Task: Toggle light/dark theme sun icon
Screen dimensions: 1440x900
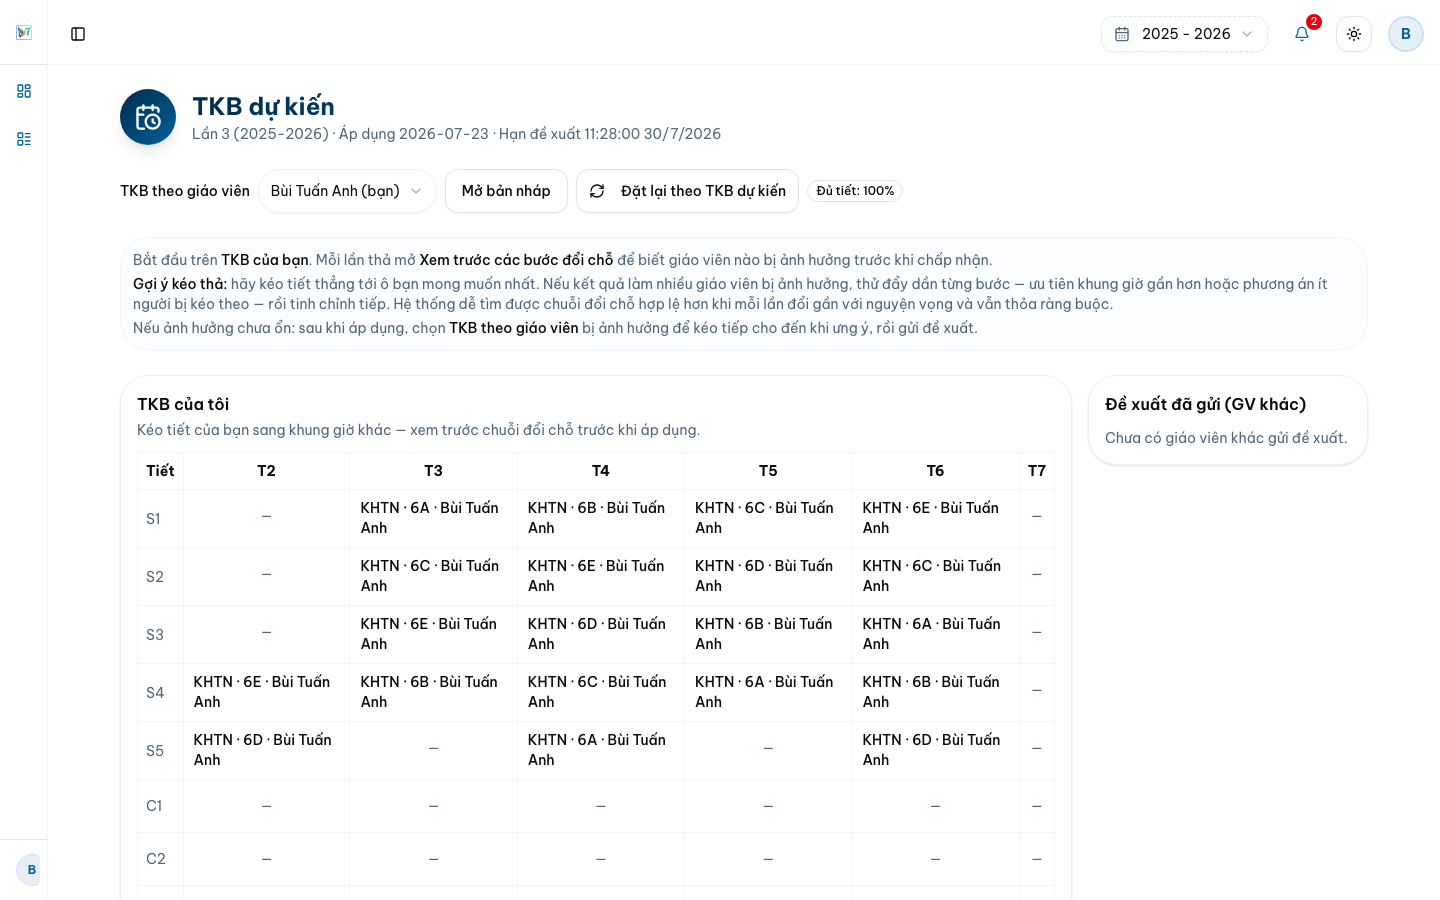Action: pyautogui.click(x=1354, y=34)
